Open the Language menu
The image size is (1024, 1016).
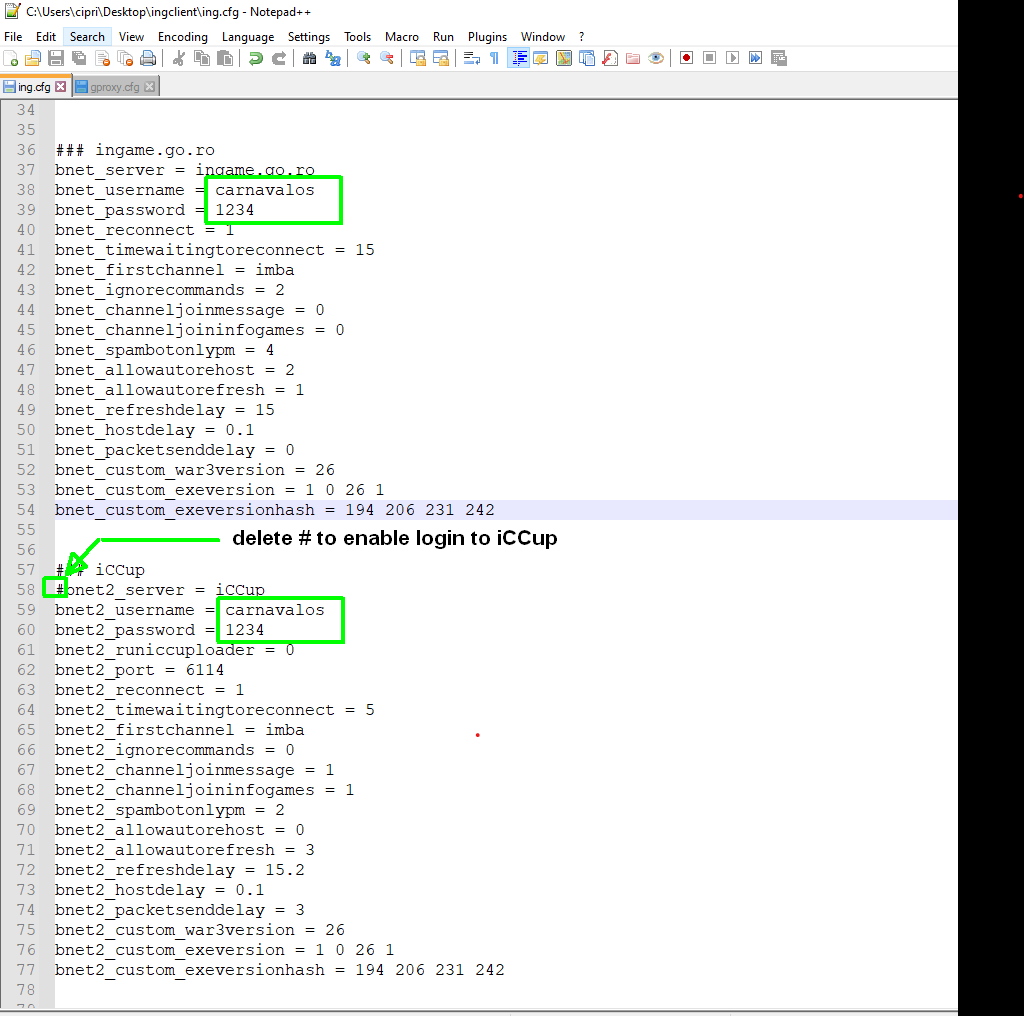pyautogui.click(x=247, y=37)
